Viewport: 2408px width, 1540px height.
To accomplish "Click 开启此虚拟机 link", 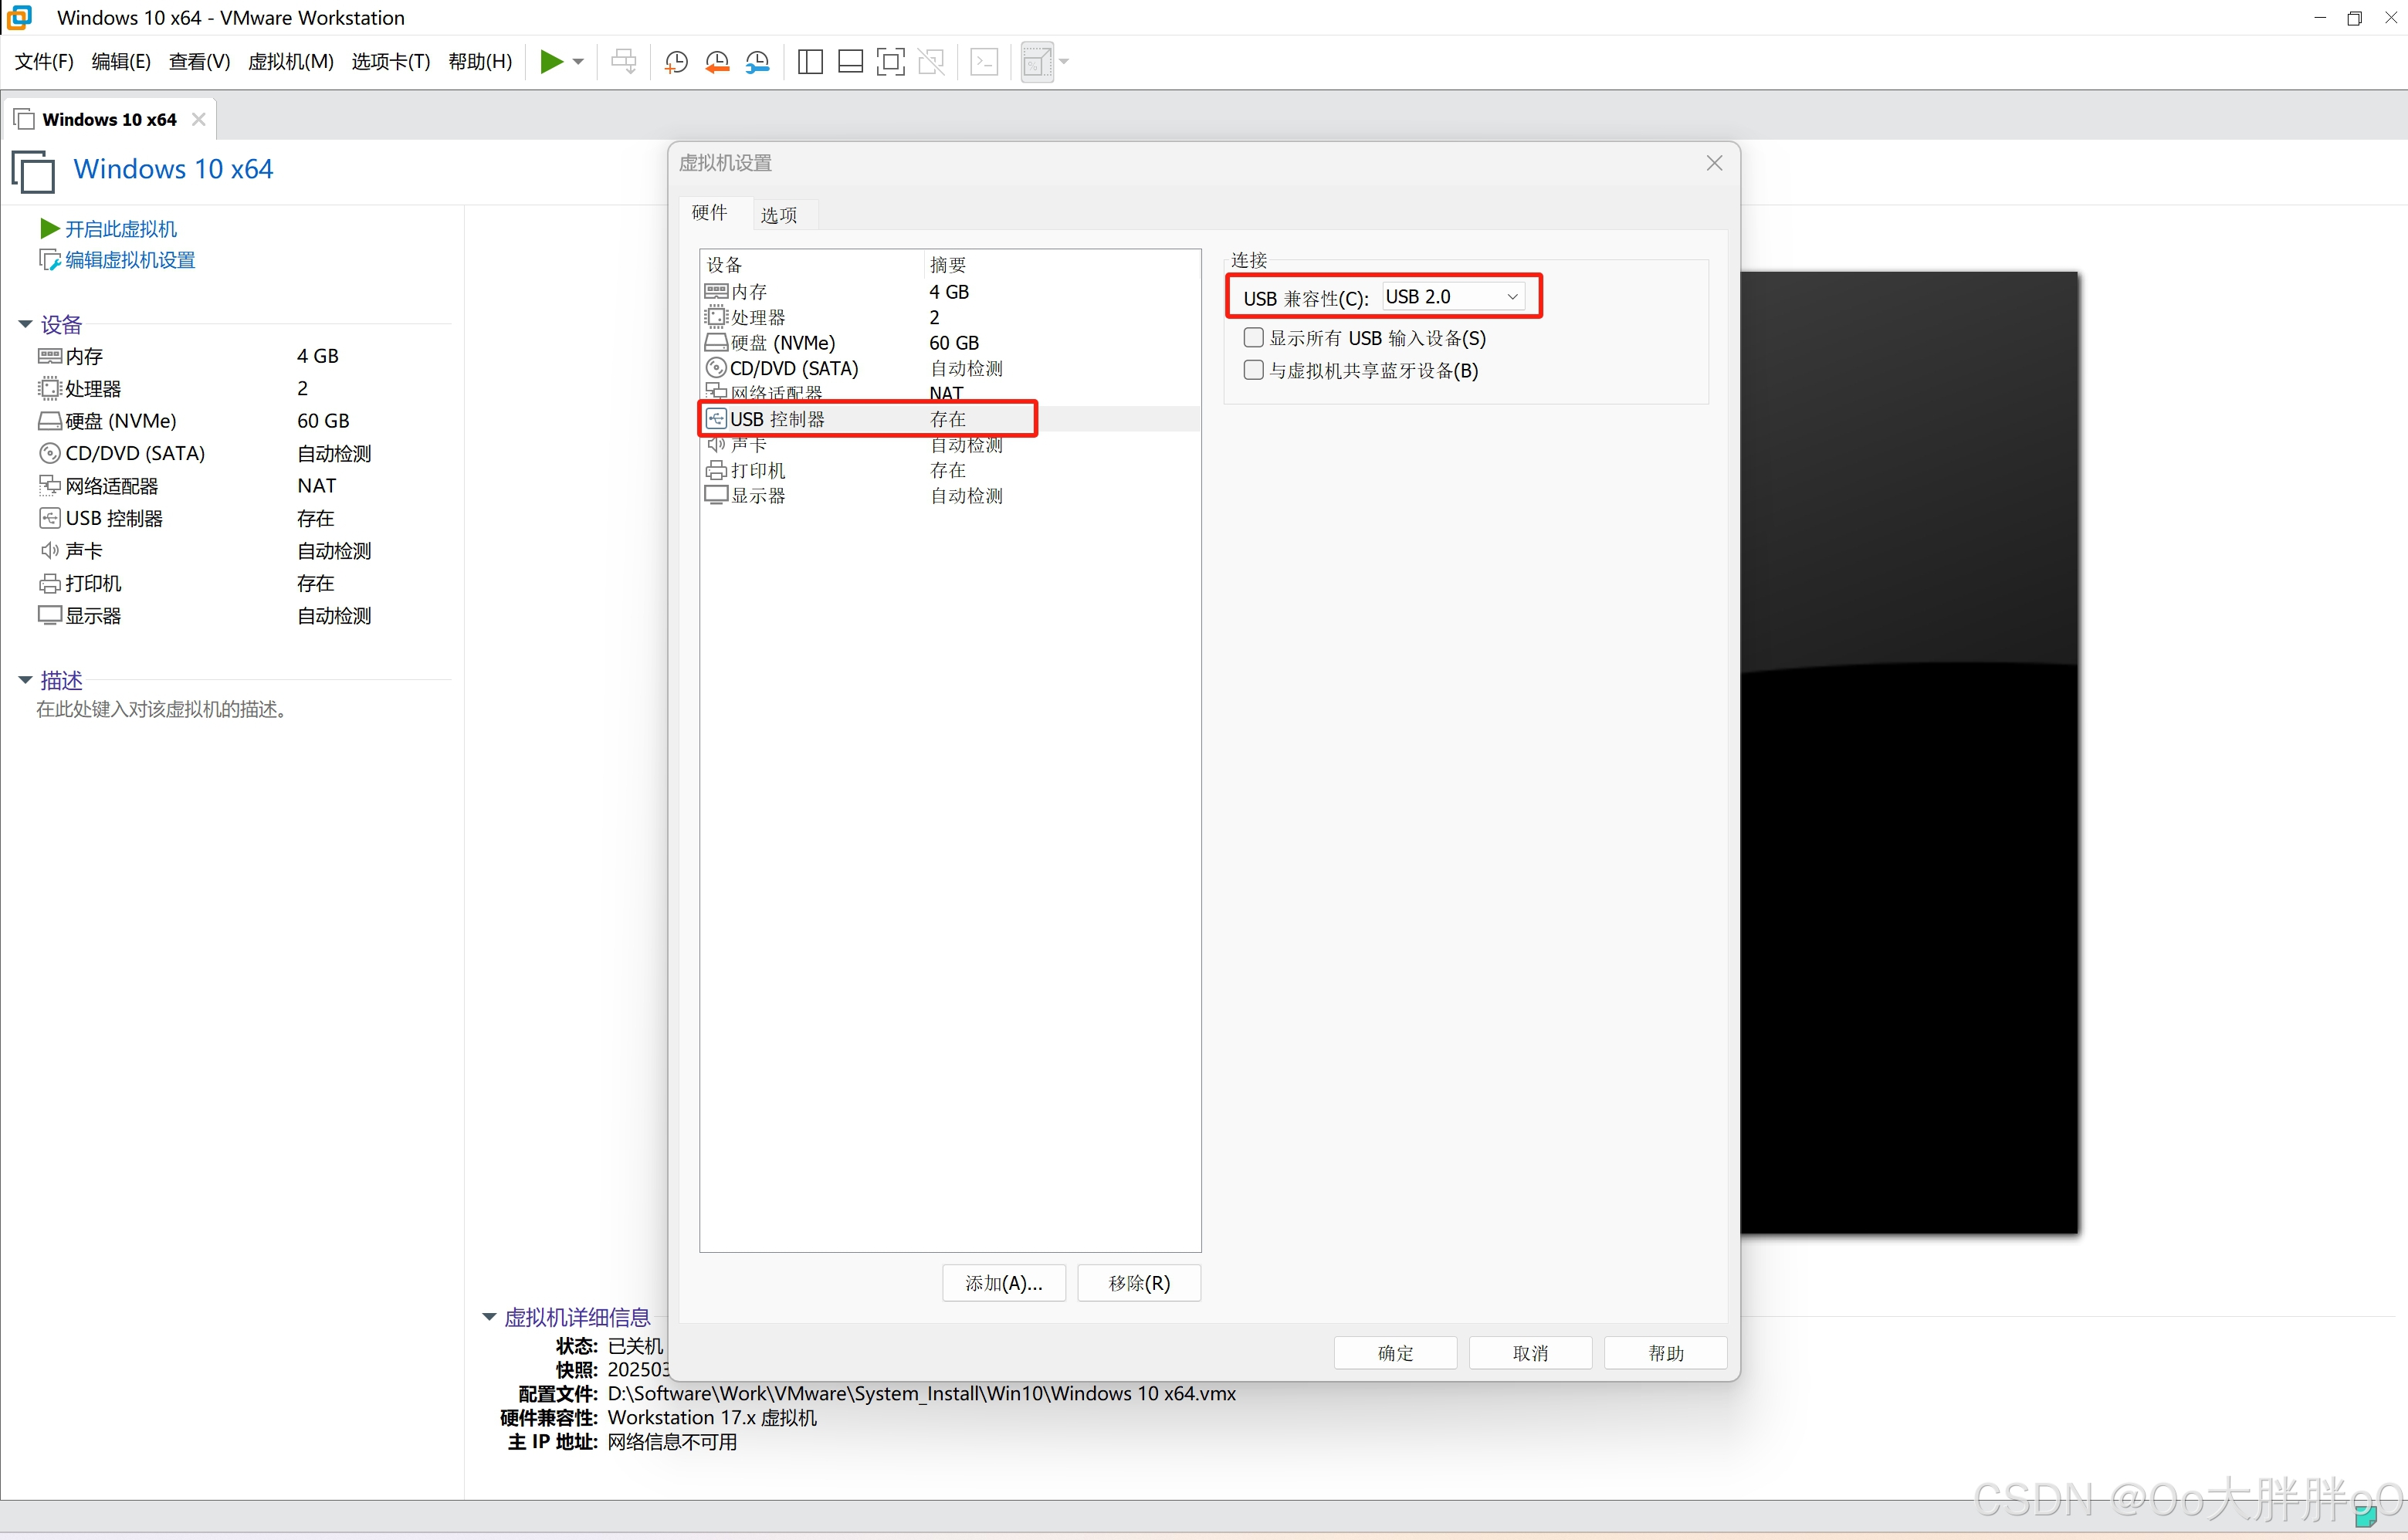I will coord(120,229).
